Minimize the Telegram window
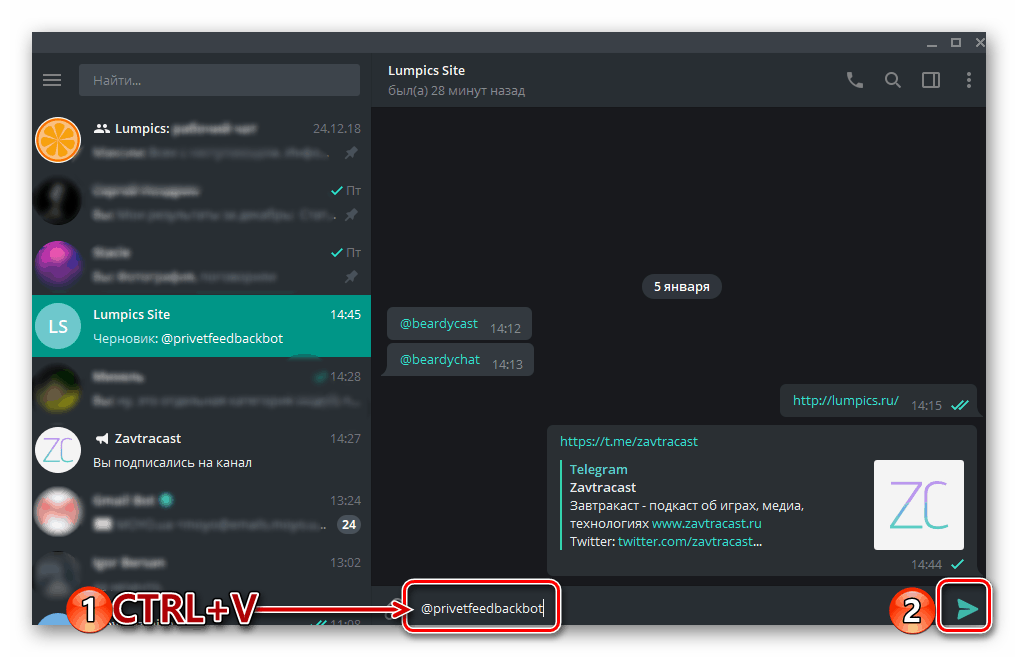Image resolution: width=1018 pixels, height=657 pixels. coord(932,43)
